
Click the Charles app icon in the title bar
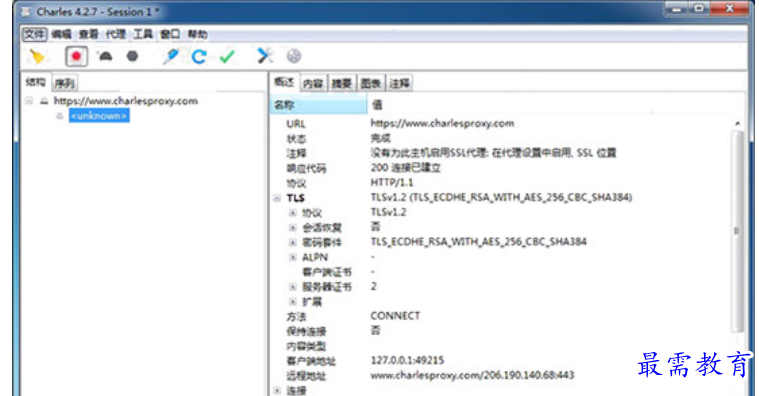pos(26,12)
